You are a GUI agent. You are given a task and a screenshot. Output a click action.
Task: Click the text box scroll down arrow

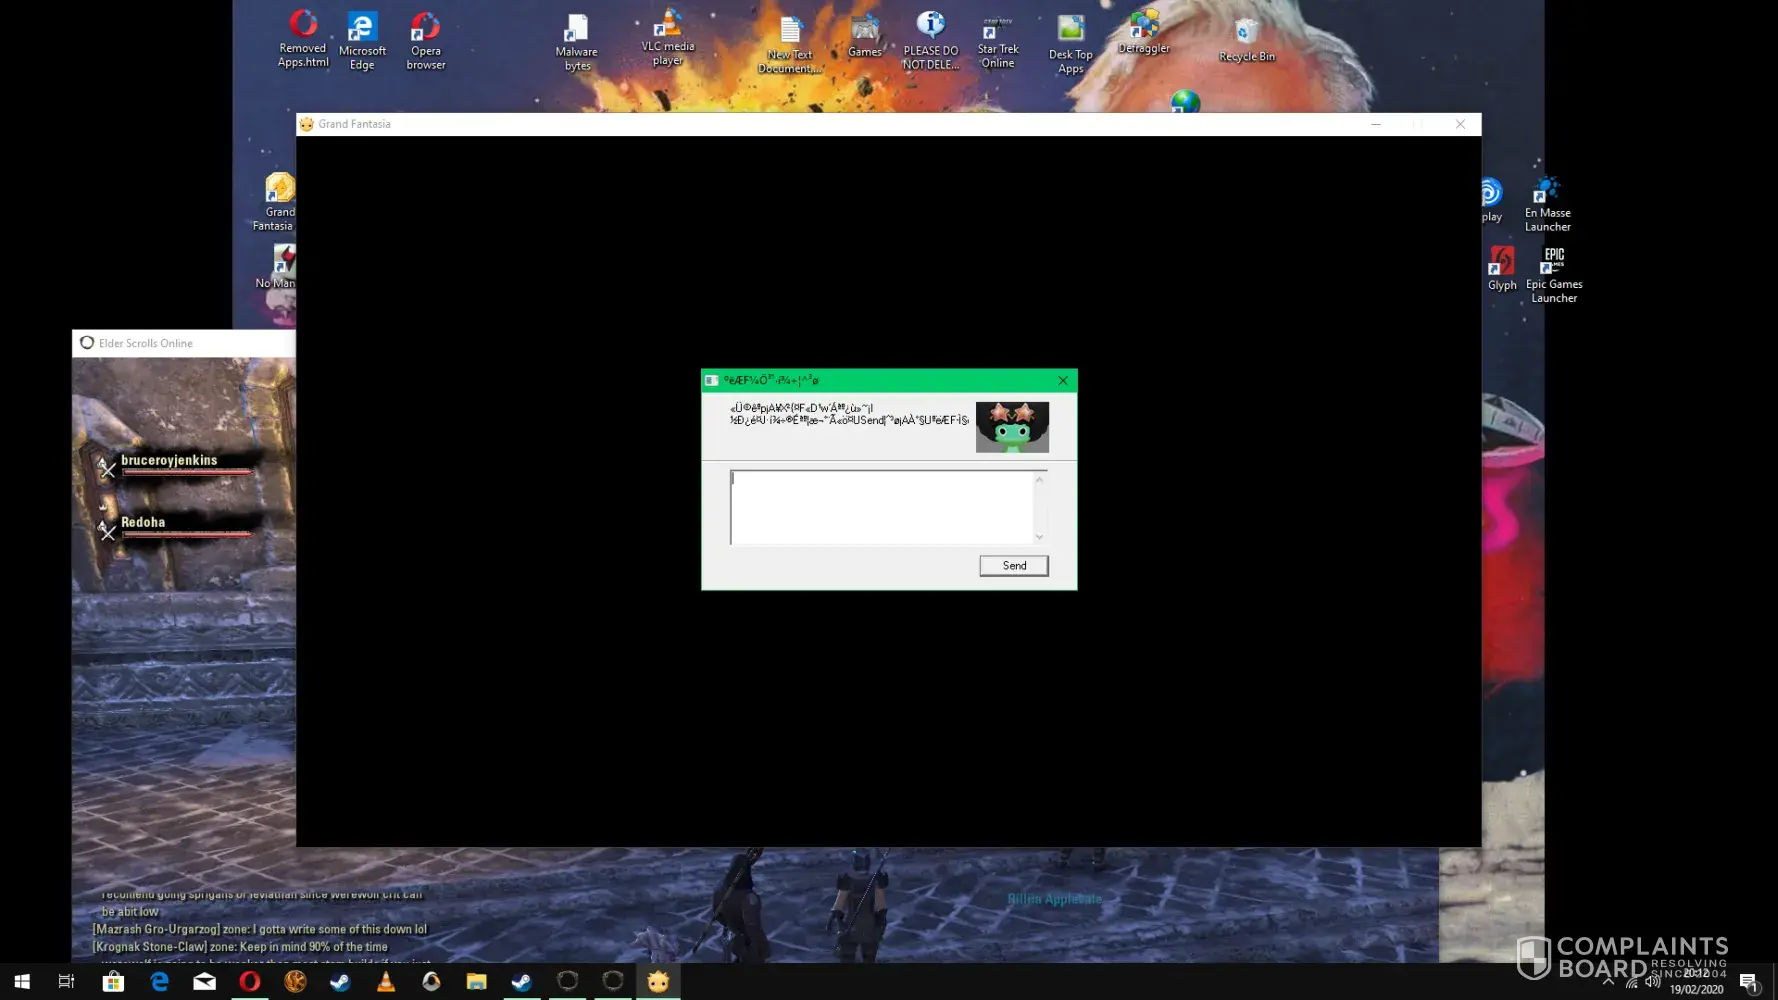1040,537
